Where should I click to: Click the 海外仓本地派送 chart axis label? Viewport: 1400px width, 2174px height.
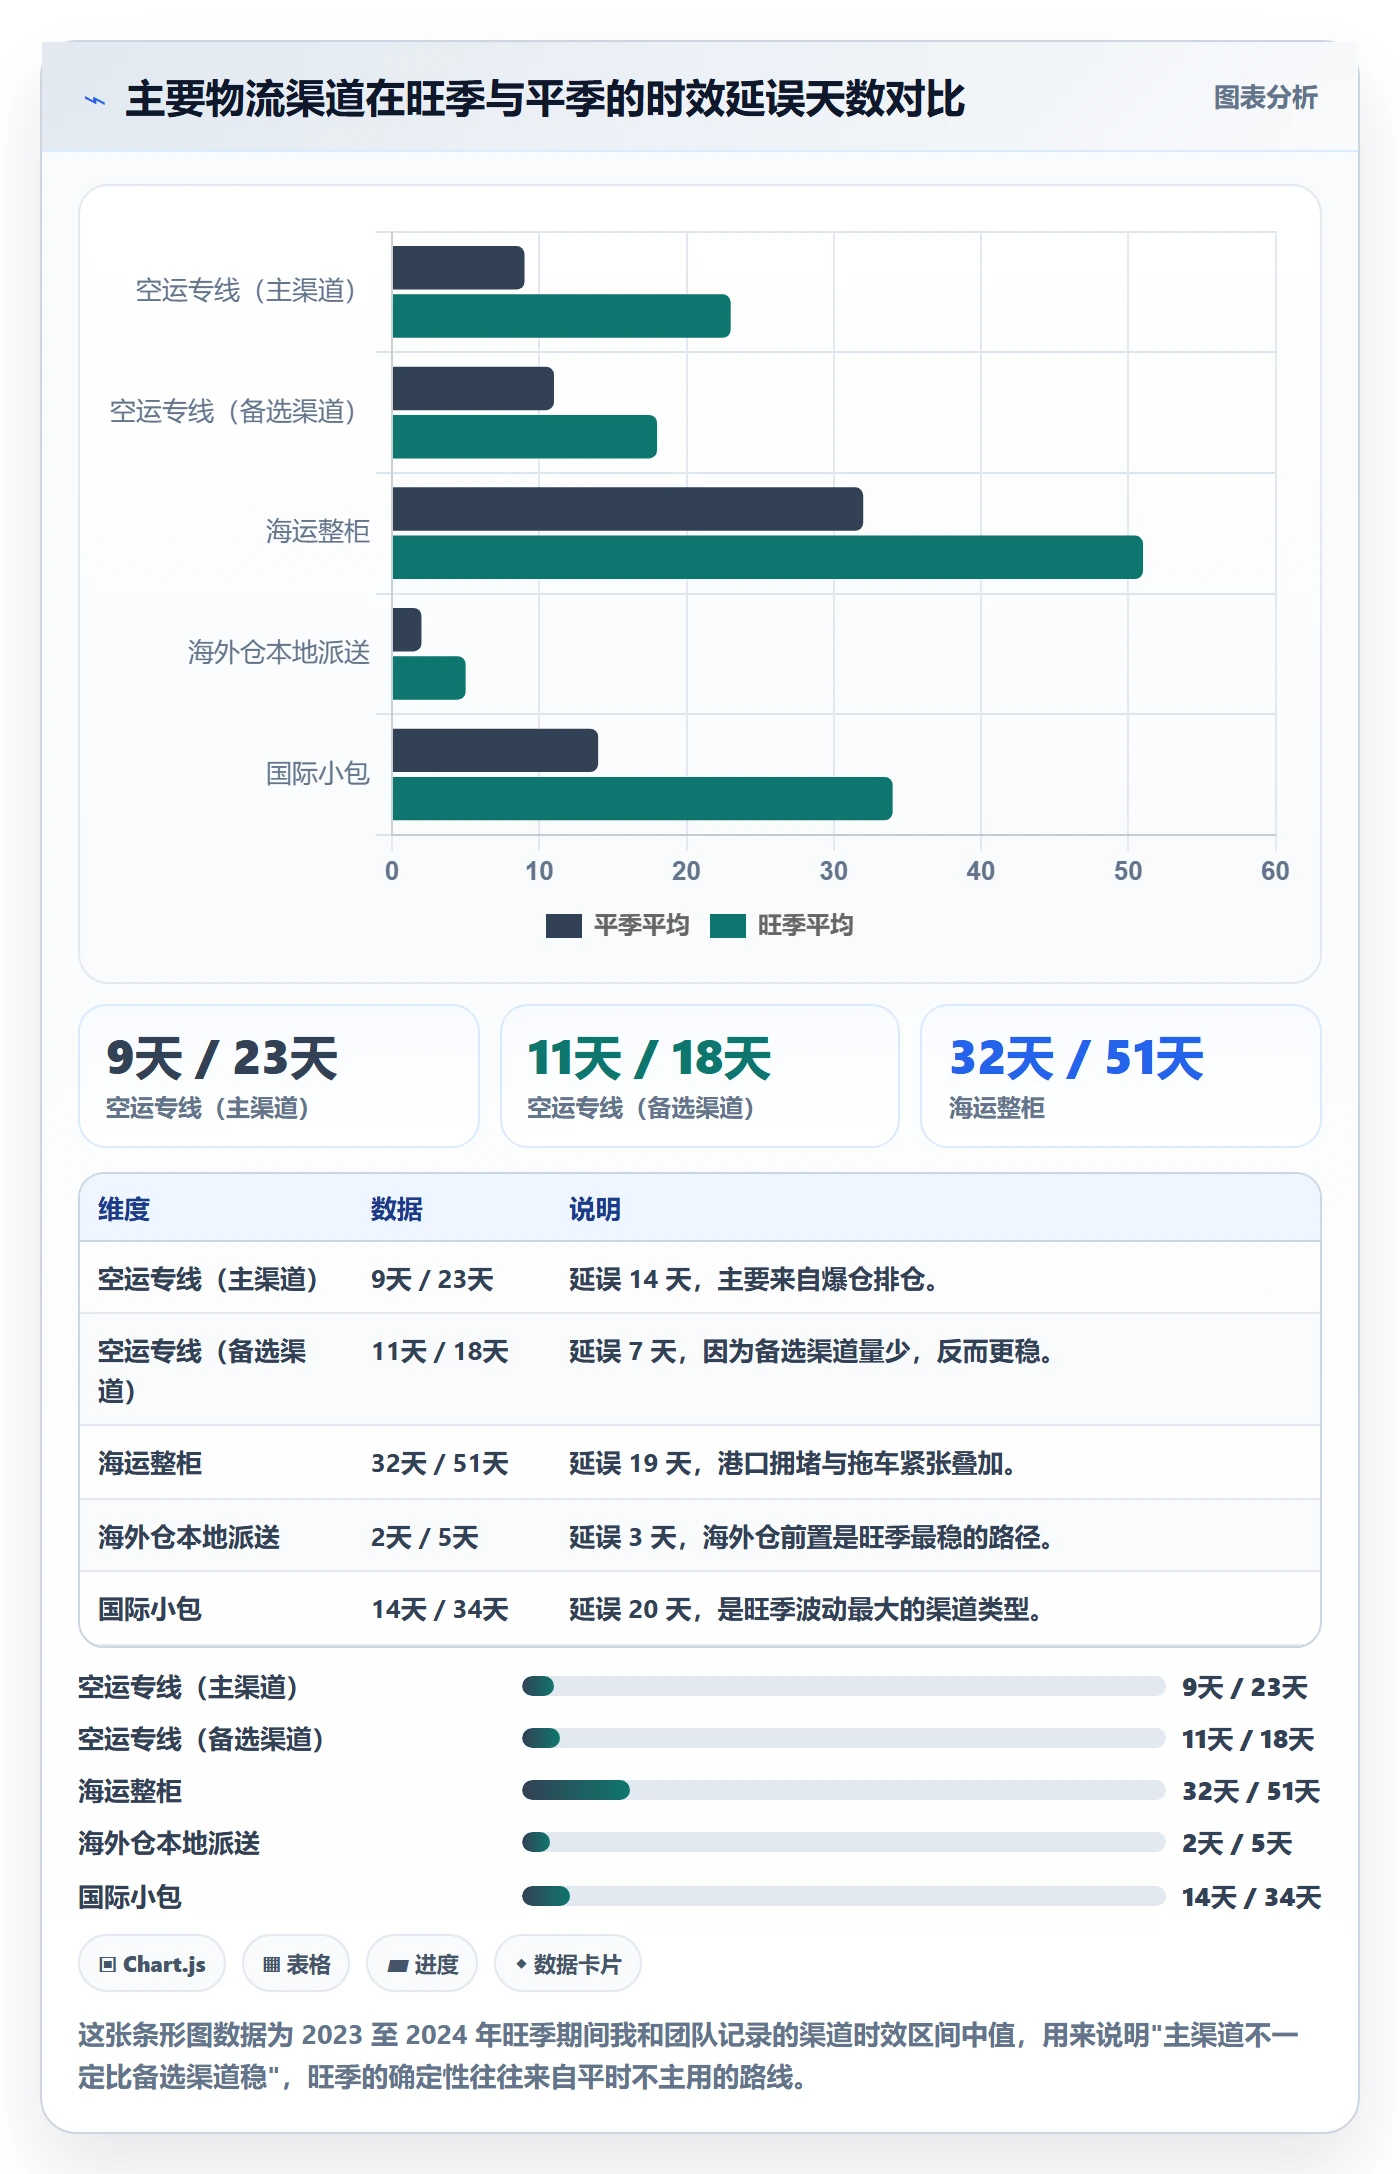pyautogui.click(x=279, y=653)
